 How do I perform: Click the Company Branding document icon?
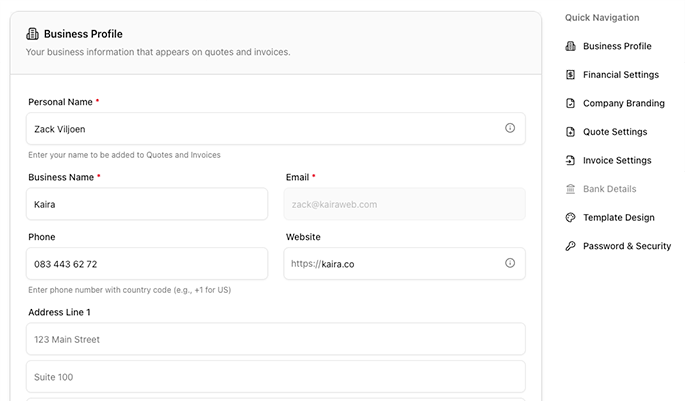[571, 103]
